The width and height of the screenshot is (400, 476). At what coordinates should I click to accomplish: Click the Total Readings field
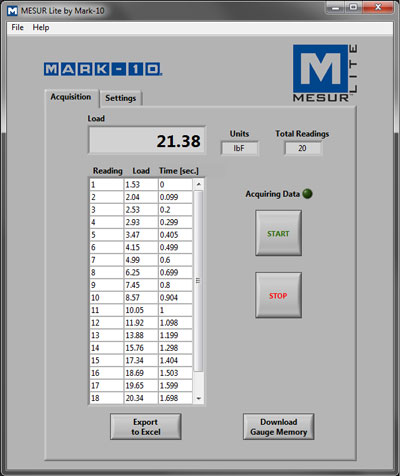(x=303, y=148)
